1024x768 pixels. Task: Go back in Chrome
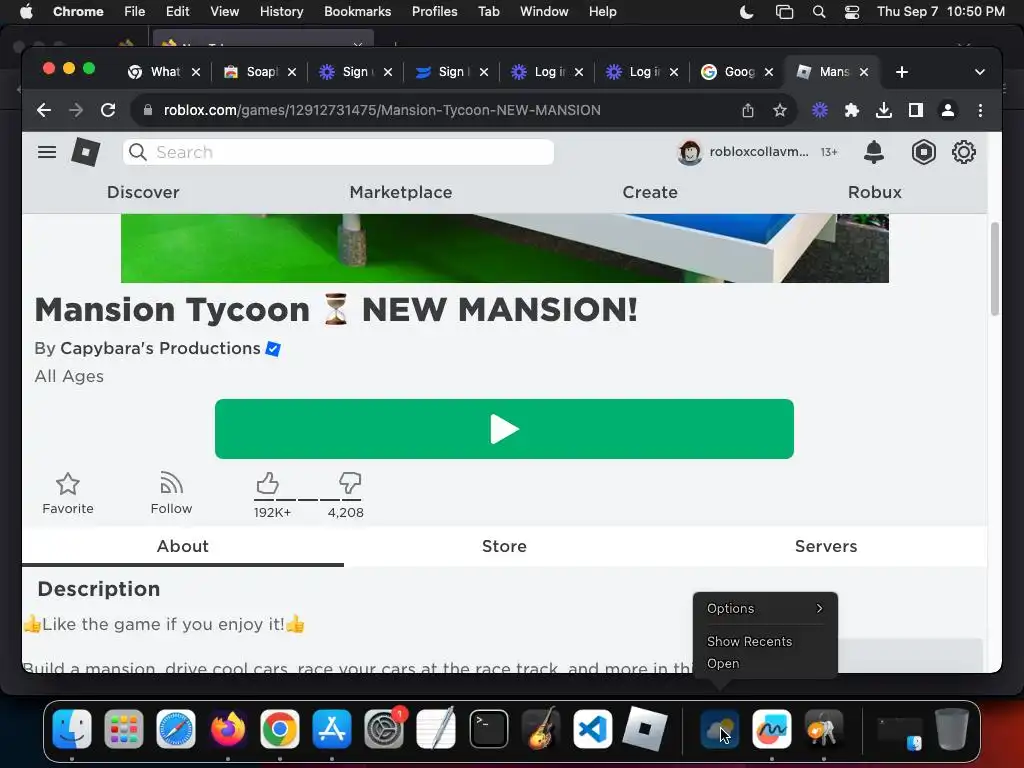[44, 110]
